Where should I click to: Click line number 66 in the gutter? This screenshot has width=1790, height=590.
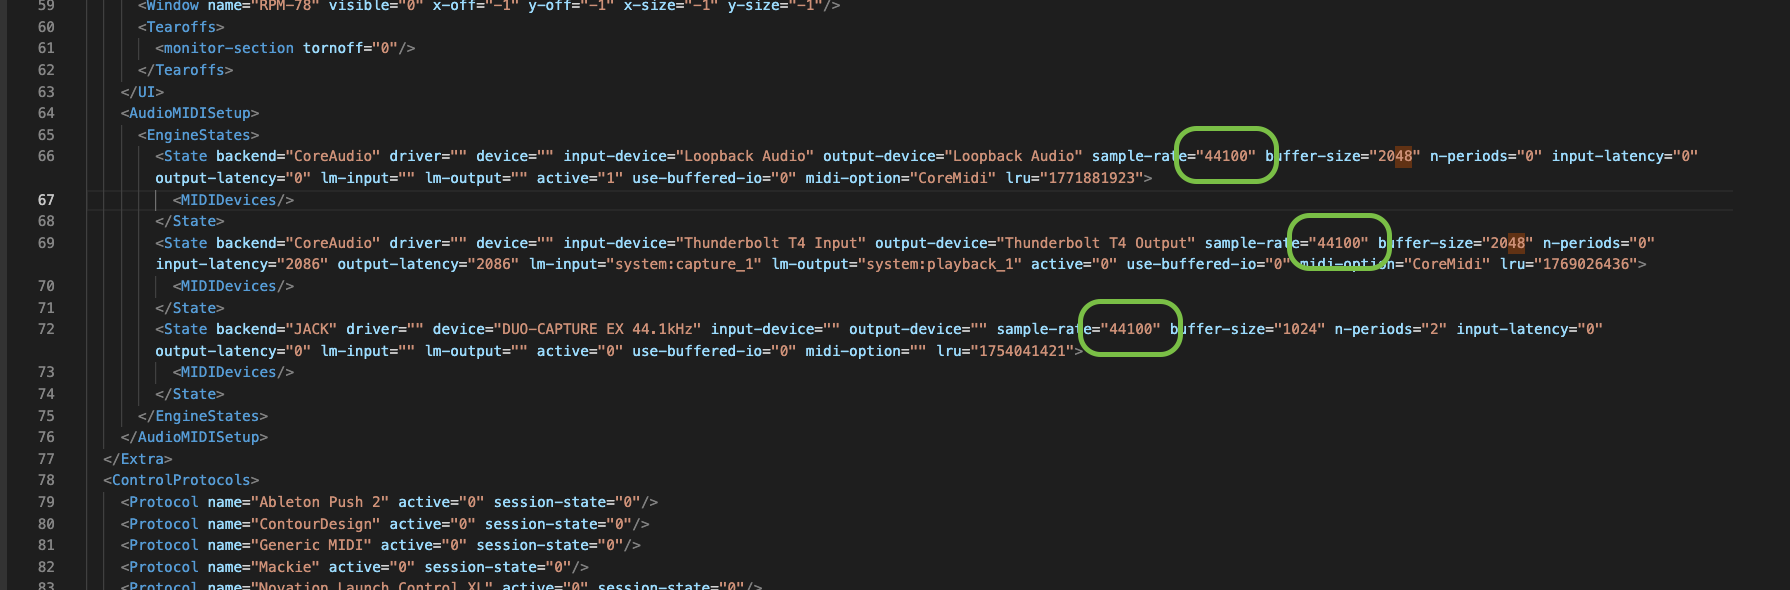(x=46, y=156)
